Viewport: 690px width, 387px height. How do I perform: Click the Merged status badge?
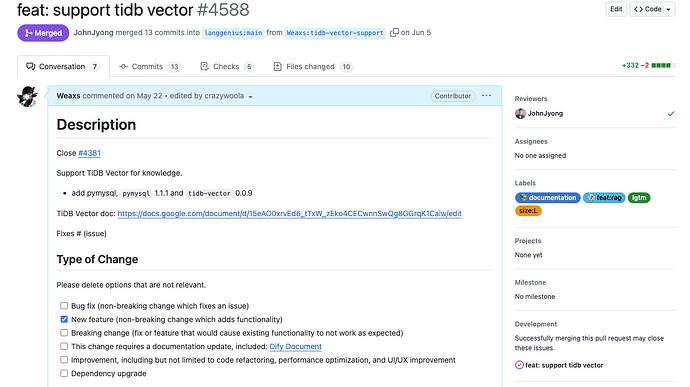coord(43,33)
